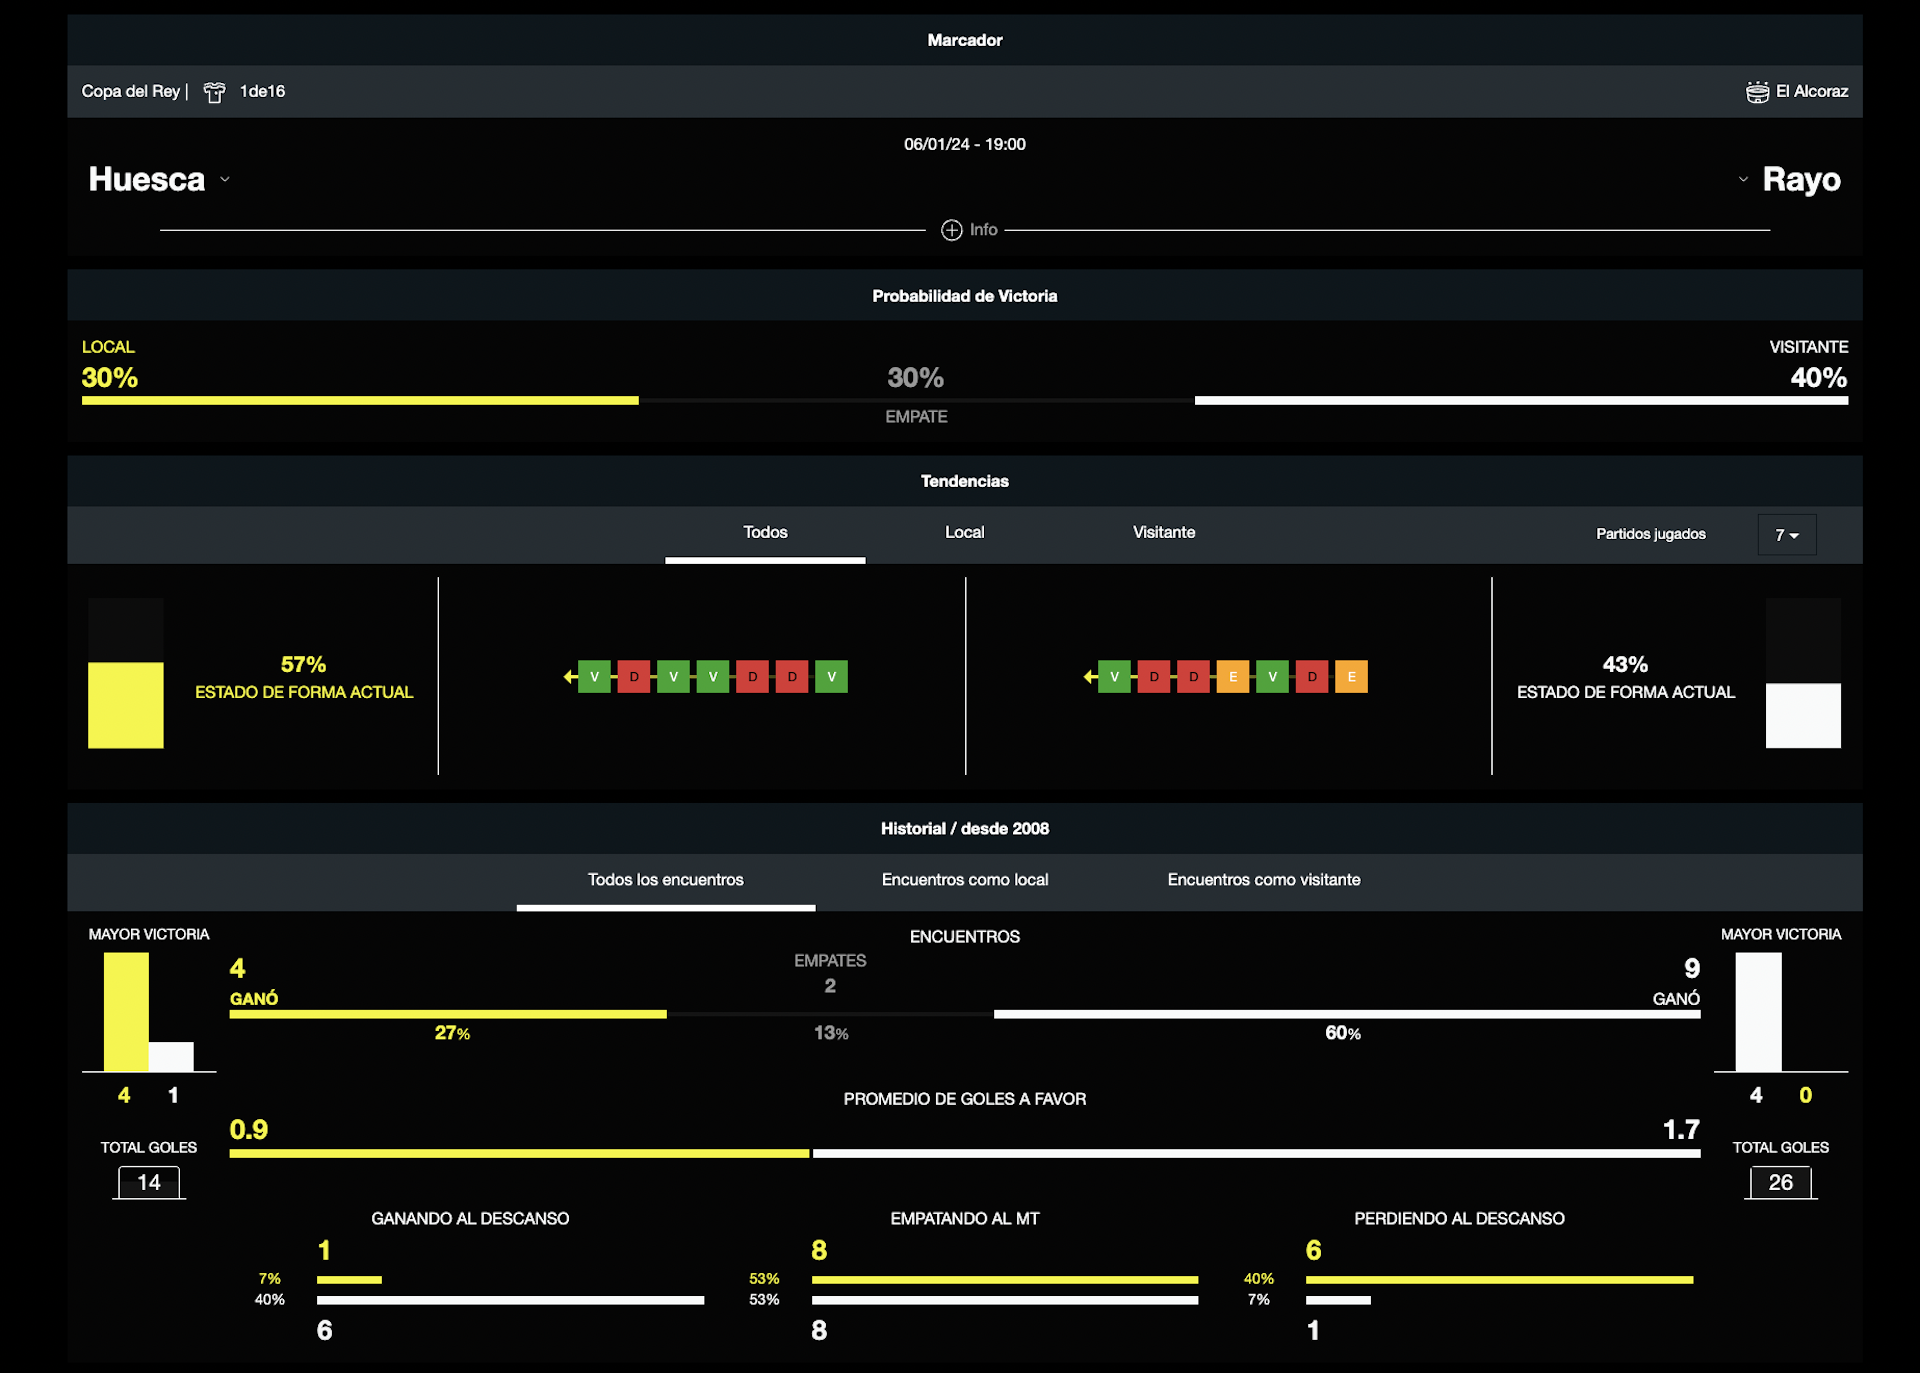Click Rayo's first orange E result badge
This screenshot has height=1373, width=1920.
pyautogui.click(x=1233, y=677)
